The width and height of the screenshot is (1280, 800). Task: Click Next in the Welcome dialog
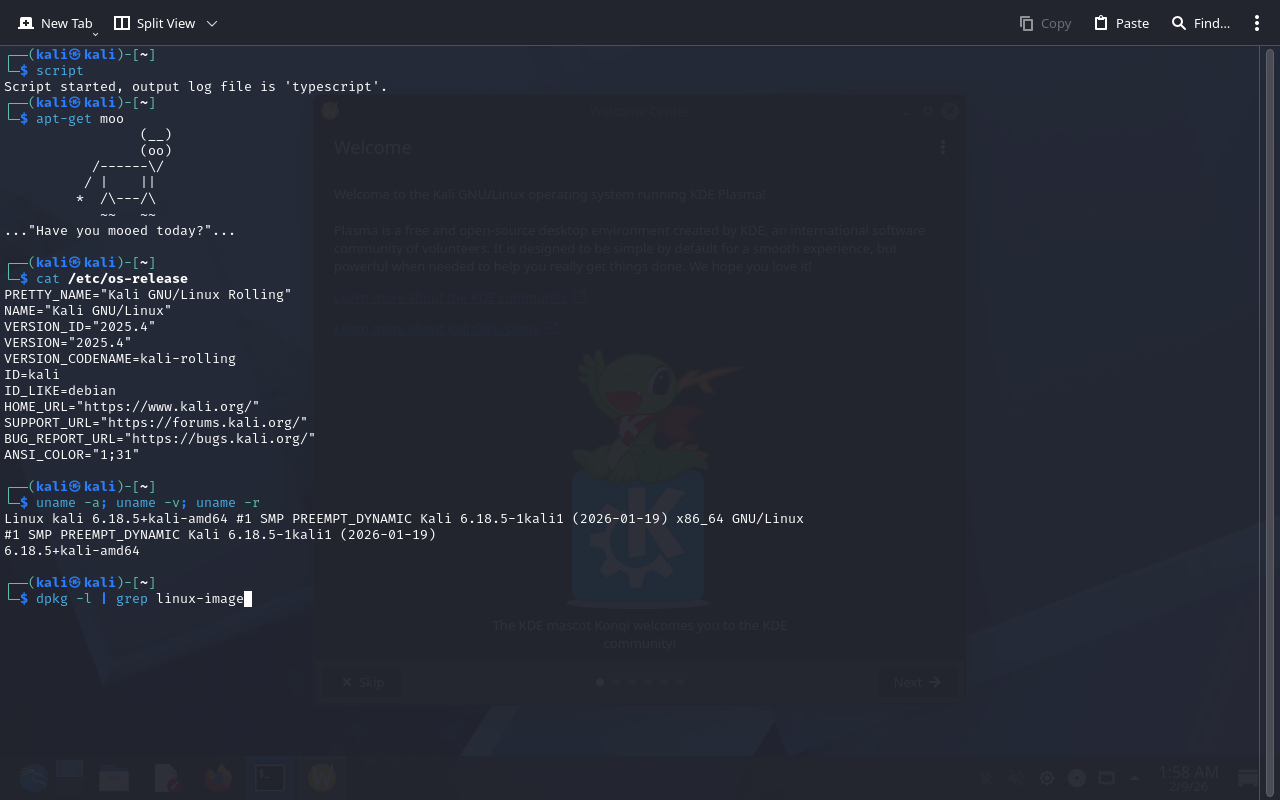[x=917, y=682]
